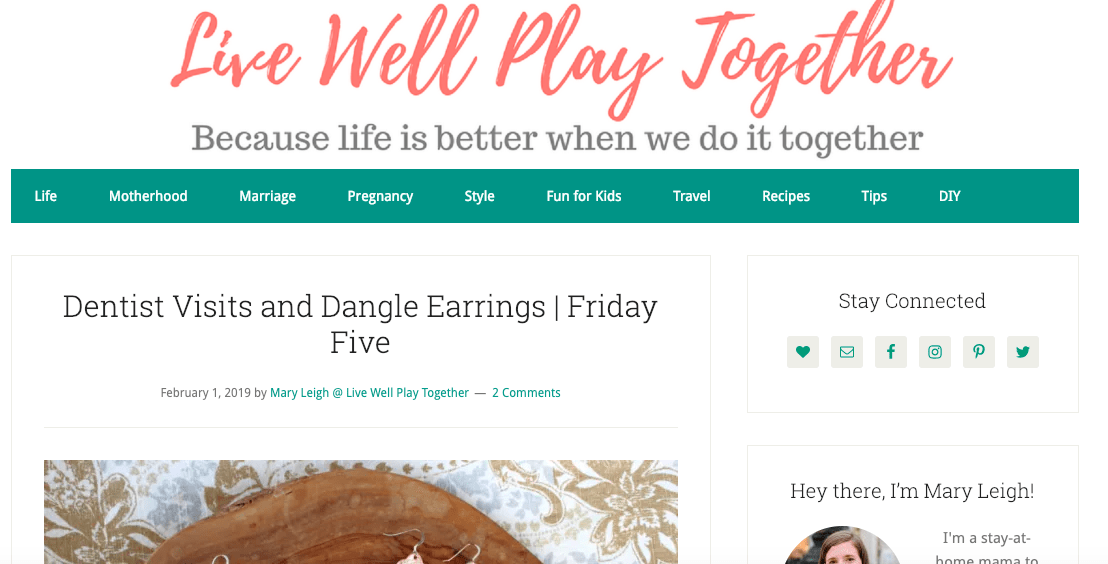Open the earrings post featured image
1108x564 pixels.
coord(360,512)
